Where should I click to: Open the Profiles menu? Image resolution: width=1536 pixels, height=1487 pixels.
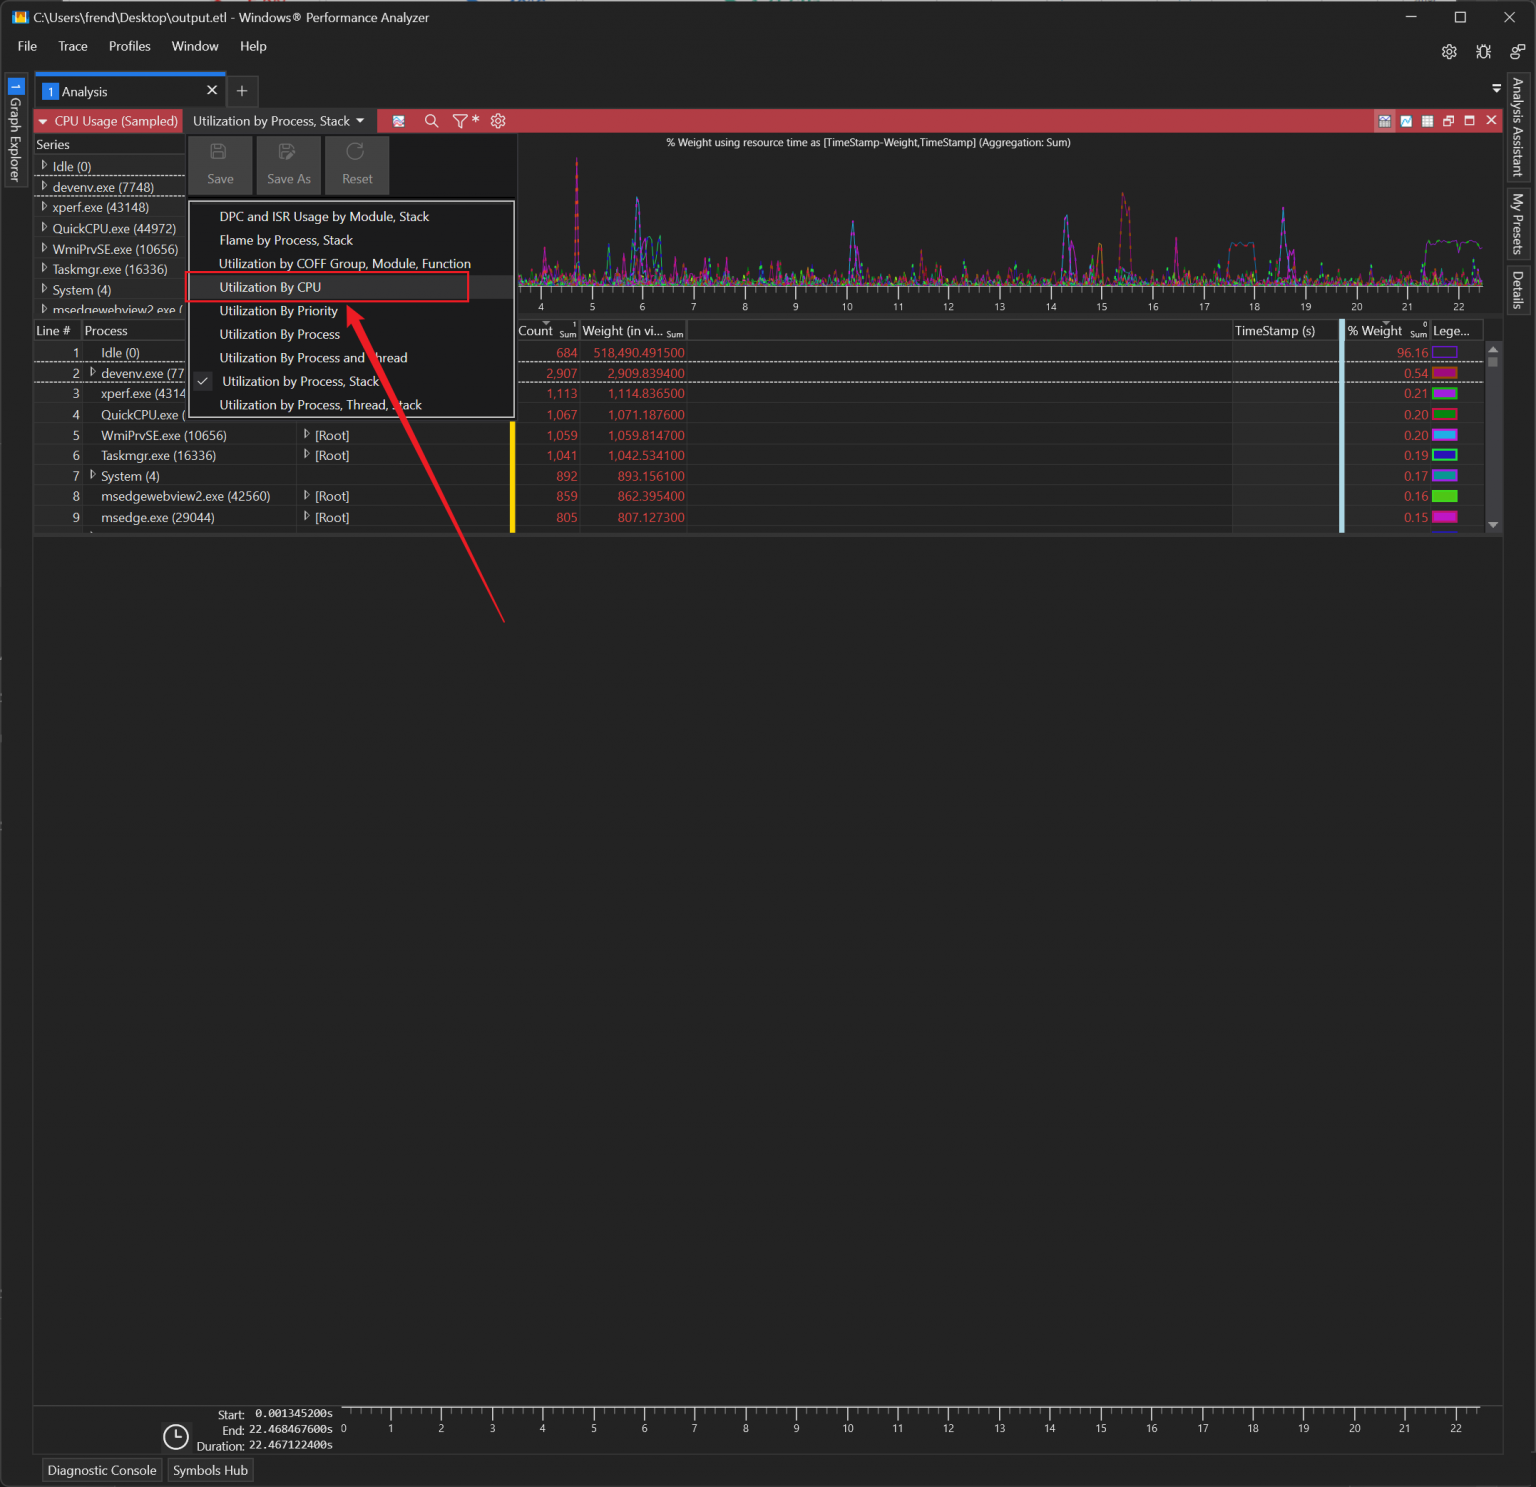coord(129,46)
